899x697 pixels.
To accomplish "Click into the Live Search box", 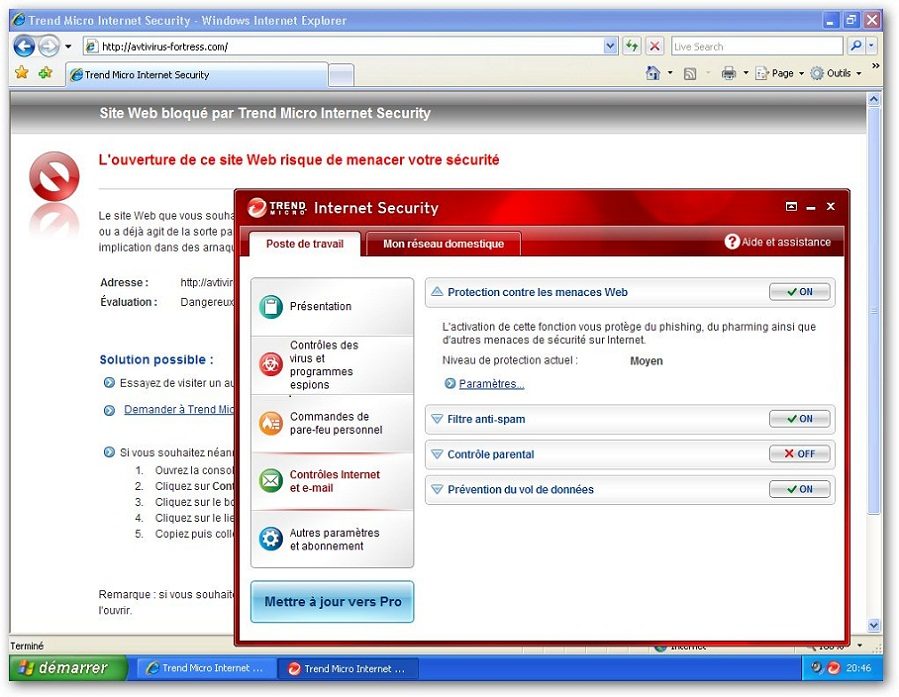I will coord(757,46).
